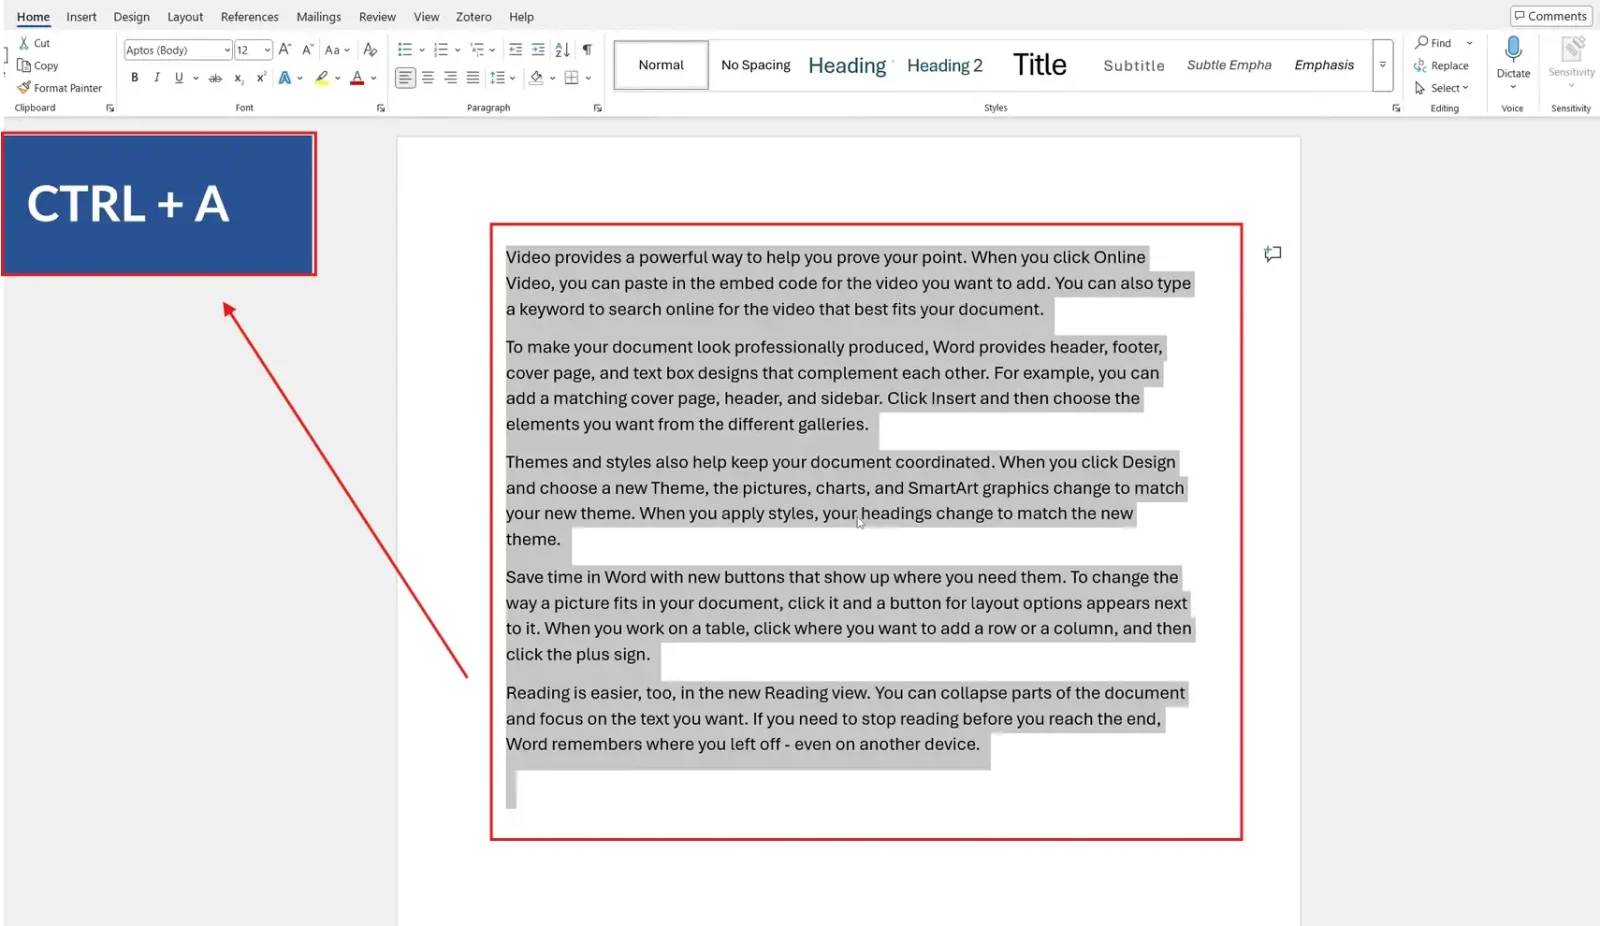The width and height of the screenshot is (1600, 926).
Task: Expand font color options arrow
Action: [x=374, y=77]
